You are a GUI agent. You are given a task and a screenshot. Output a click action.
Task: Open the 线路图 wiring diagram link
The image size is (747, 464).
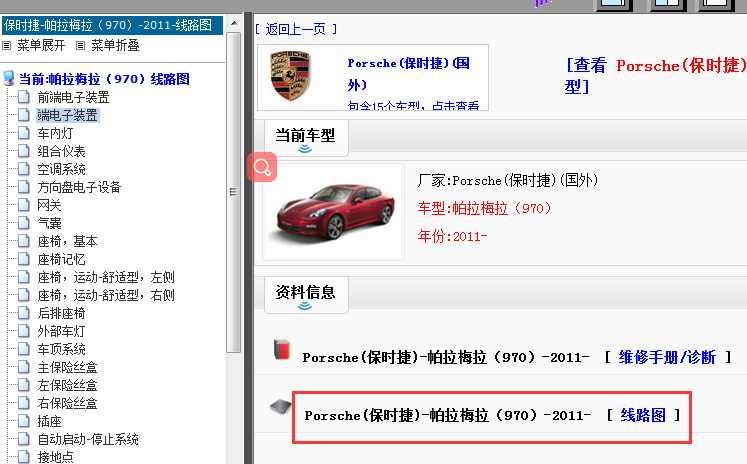coord(643,415)
